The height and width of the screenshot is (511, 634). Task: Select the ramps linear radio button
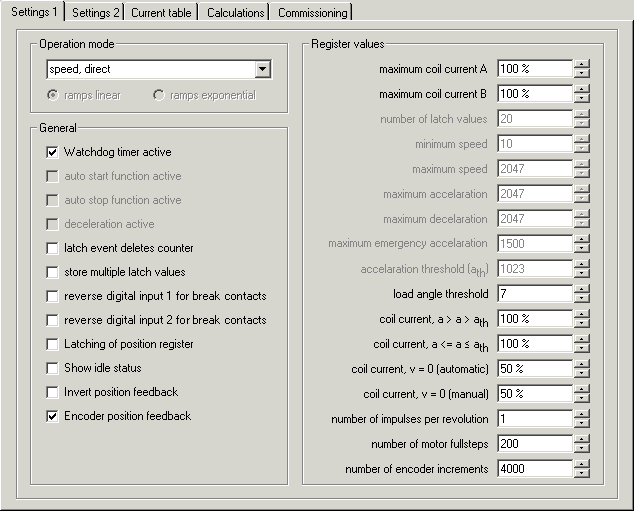(x=53, y=95)
